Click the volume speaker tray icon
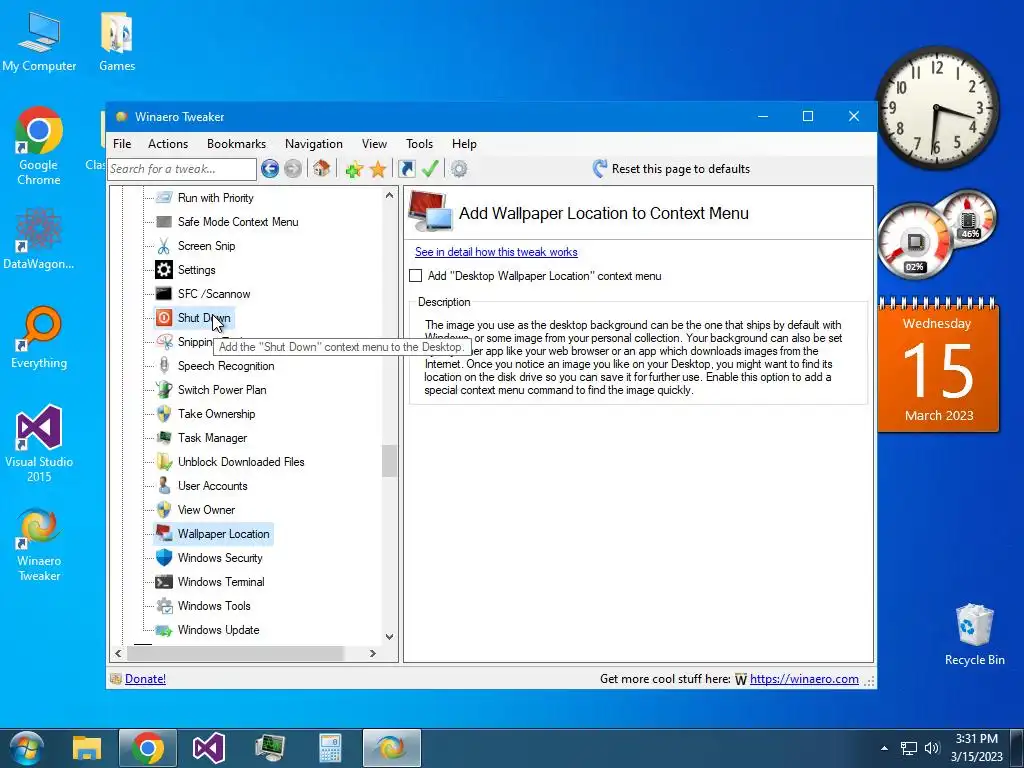This screenshot has height=768, width=1024. pos(932,748)
